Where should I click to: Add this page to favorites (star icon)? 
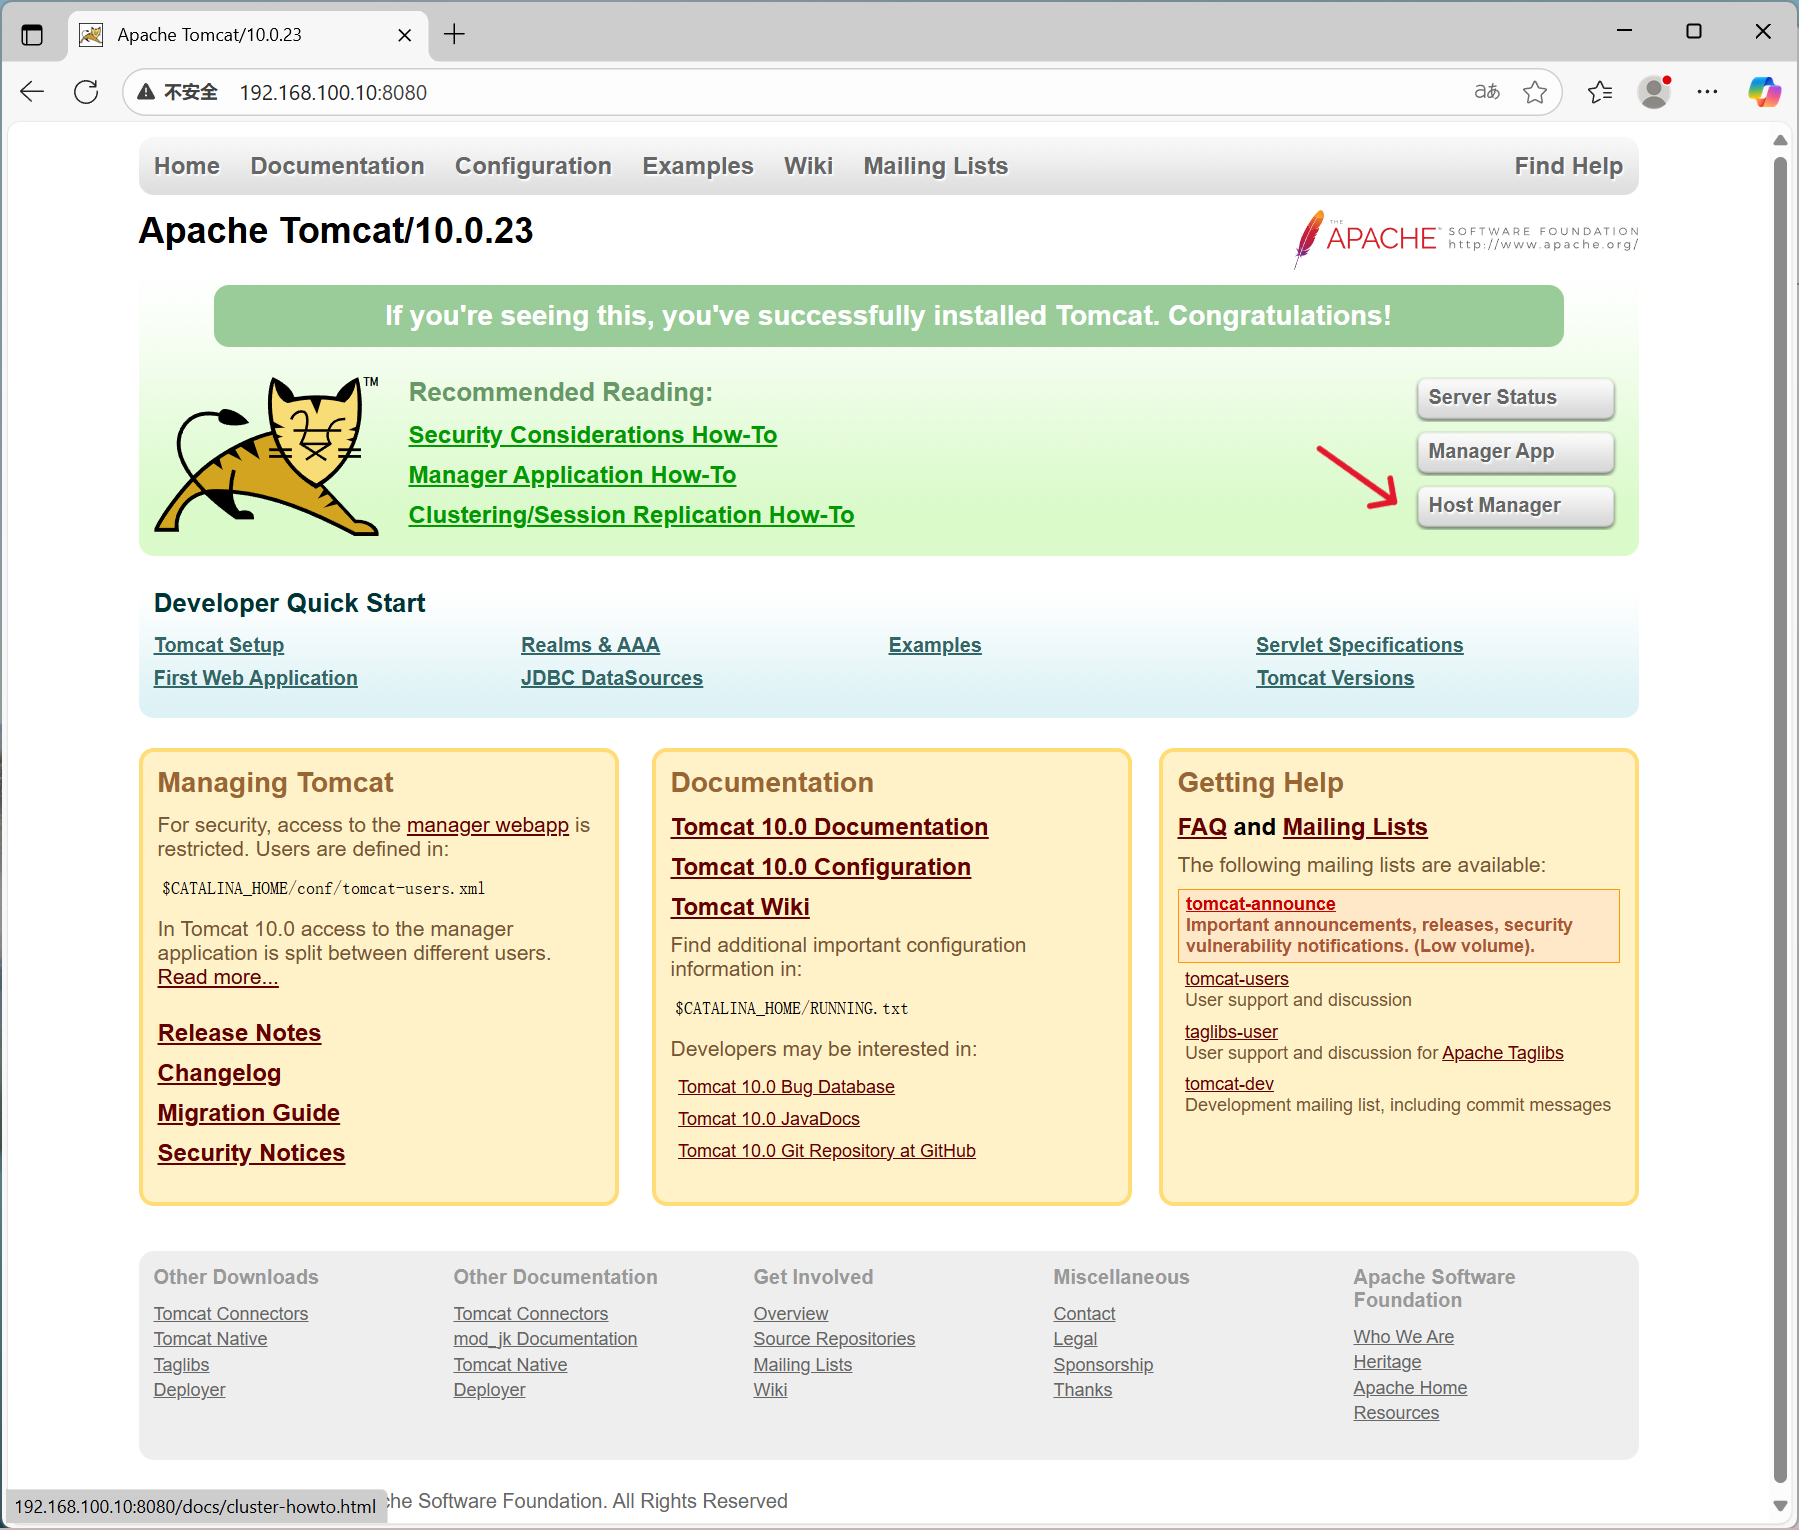coord(1535,92)
